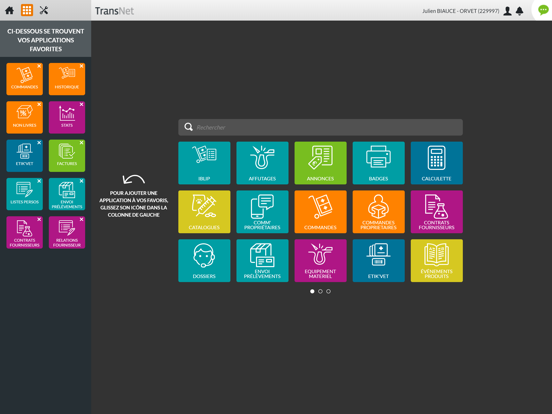Open Etik'vet favorite in left sidebar
This screenshot has width=552, height=414.
24,156
